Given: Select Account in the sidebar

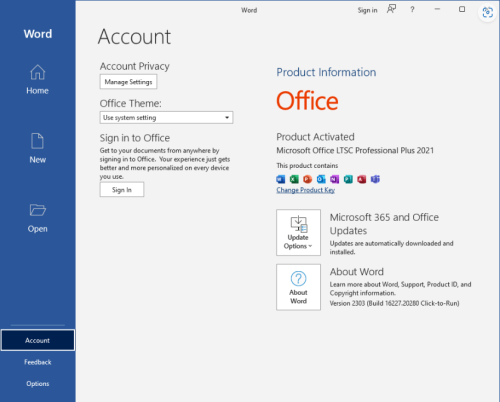Looking at the screenshot, I should pos(38,340).
